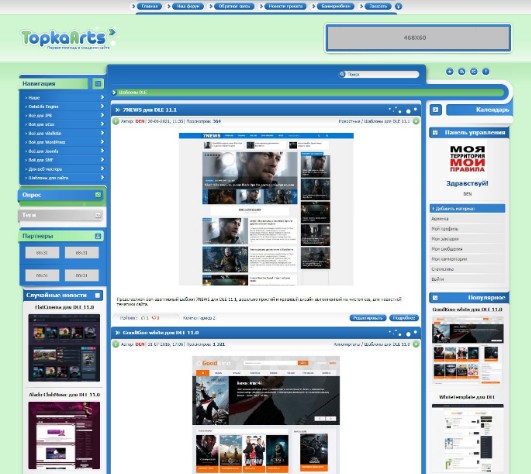Image resolution: width=531 pixels, height=474 pixels.
Task: Click the Добавить материал panel link
Action: pos(467,209)
